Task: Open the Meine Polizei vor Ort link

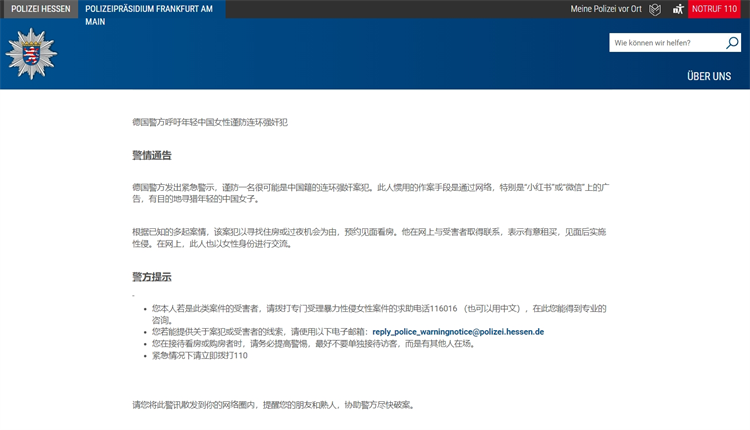Action: tap(606, 9)
